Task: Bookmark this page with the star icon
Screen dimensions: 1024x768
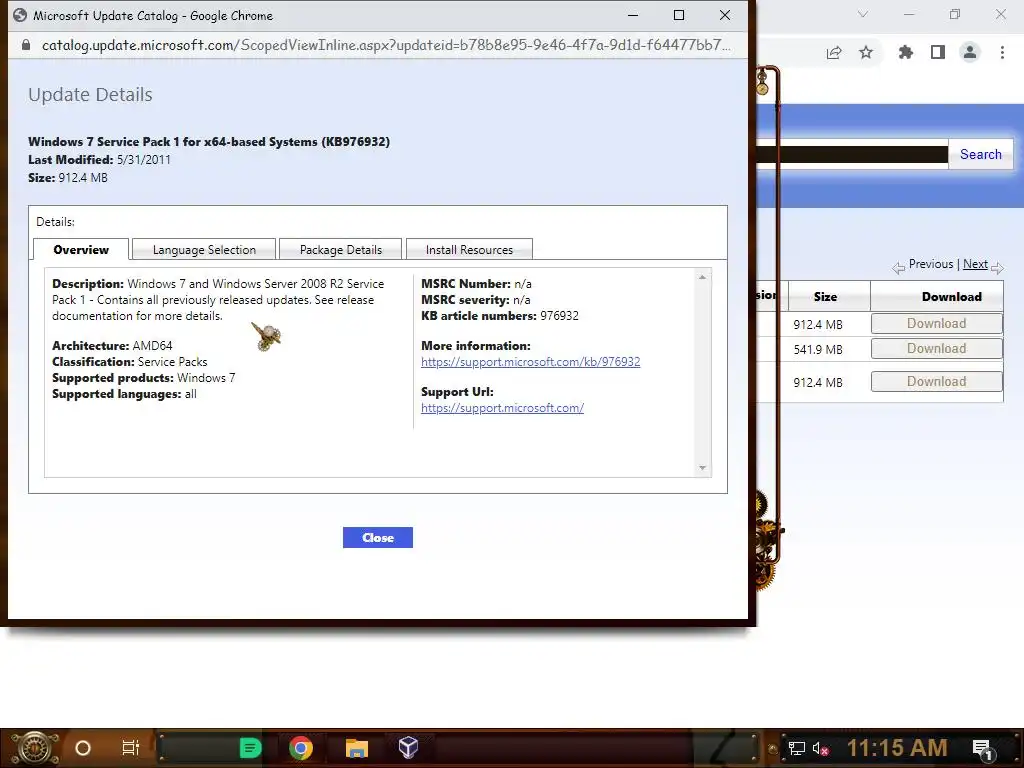Action: 866,52
